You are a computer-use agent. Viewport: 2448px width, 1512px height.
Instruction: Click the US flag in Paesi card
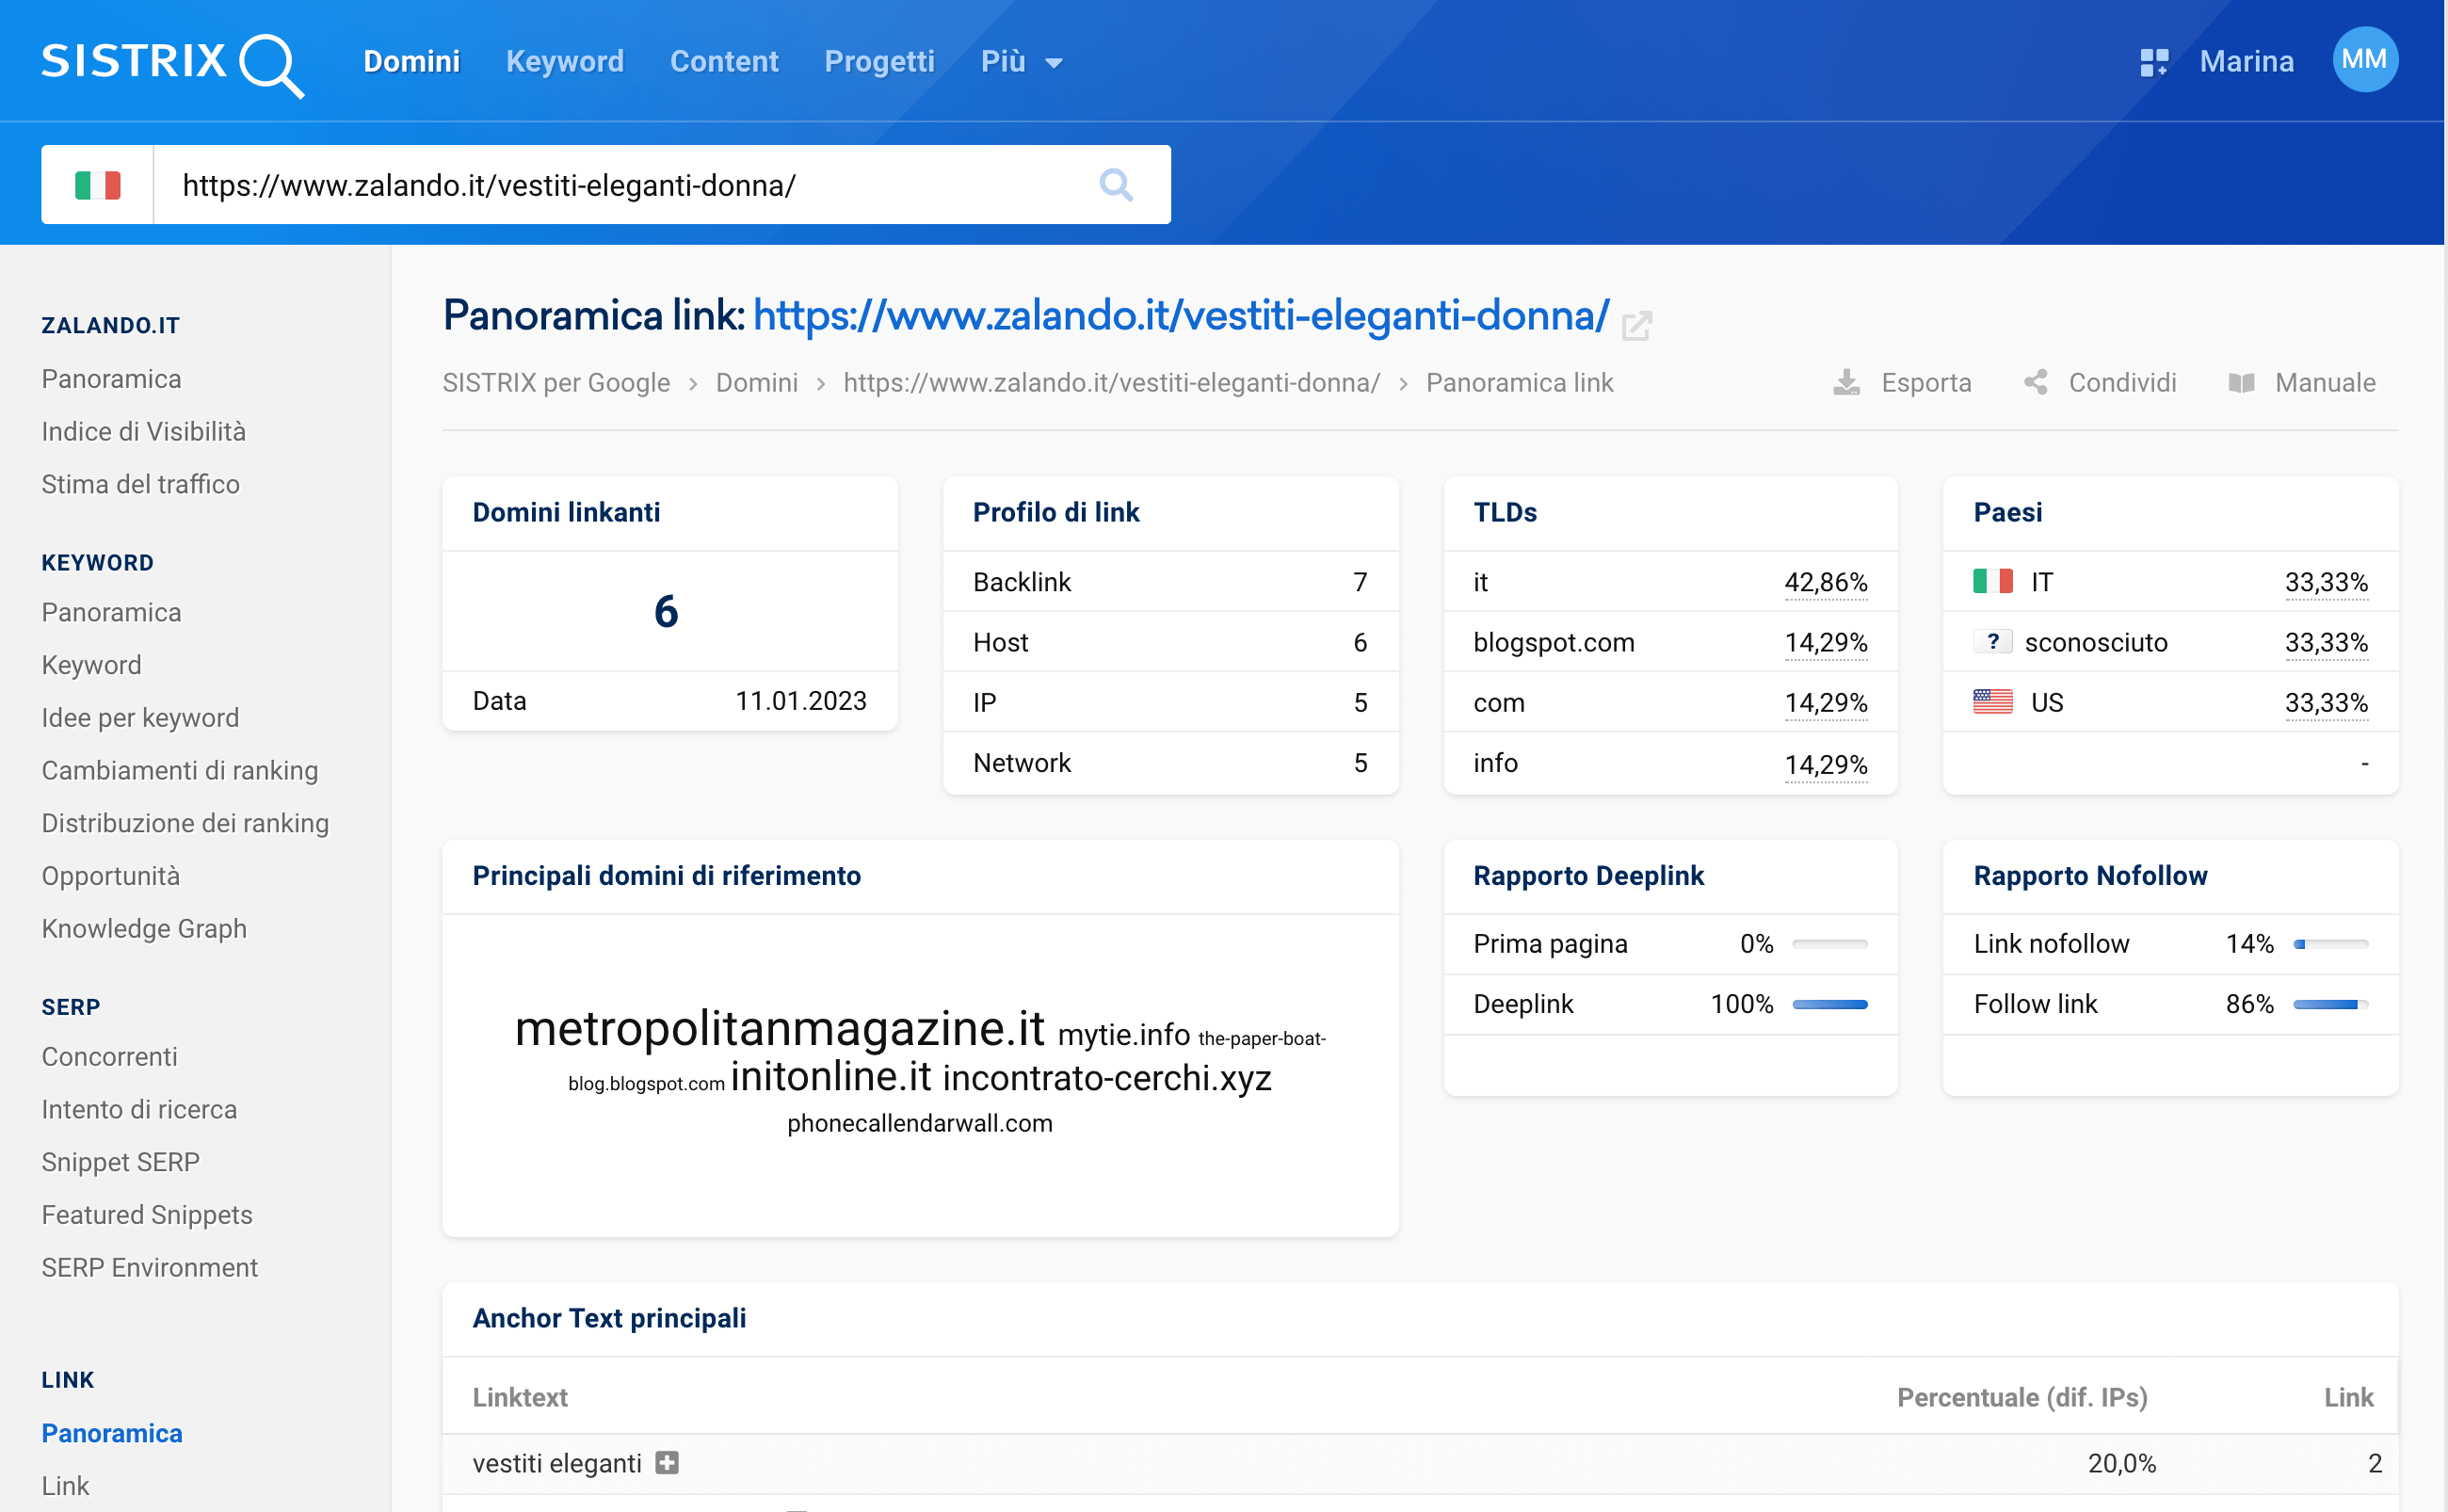pos(1992,702)
